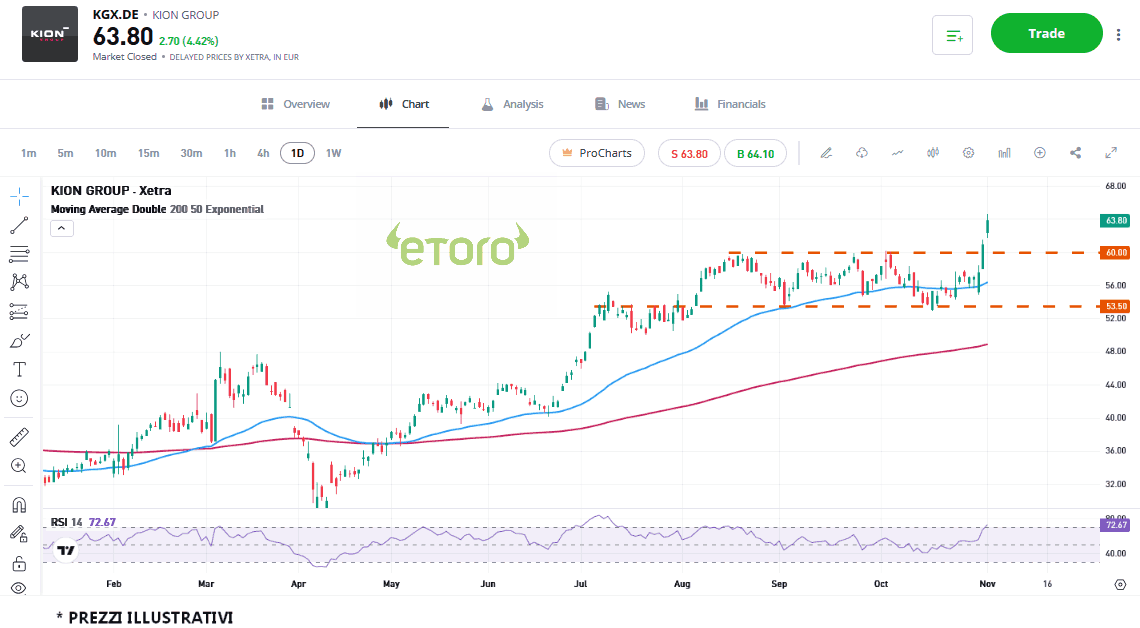Toggle lock all drawings
The height and width of the screenshot is (628, 1140).
19,563
